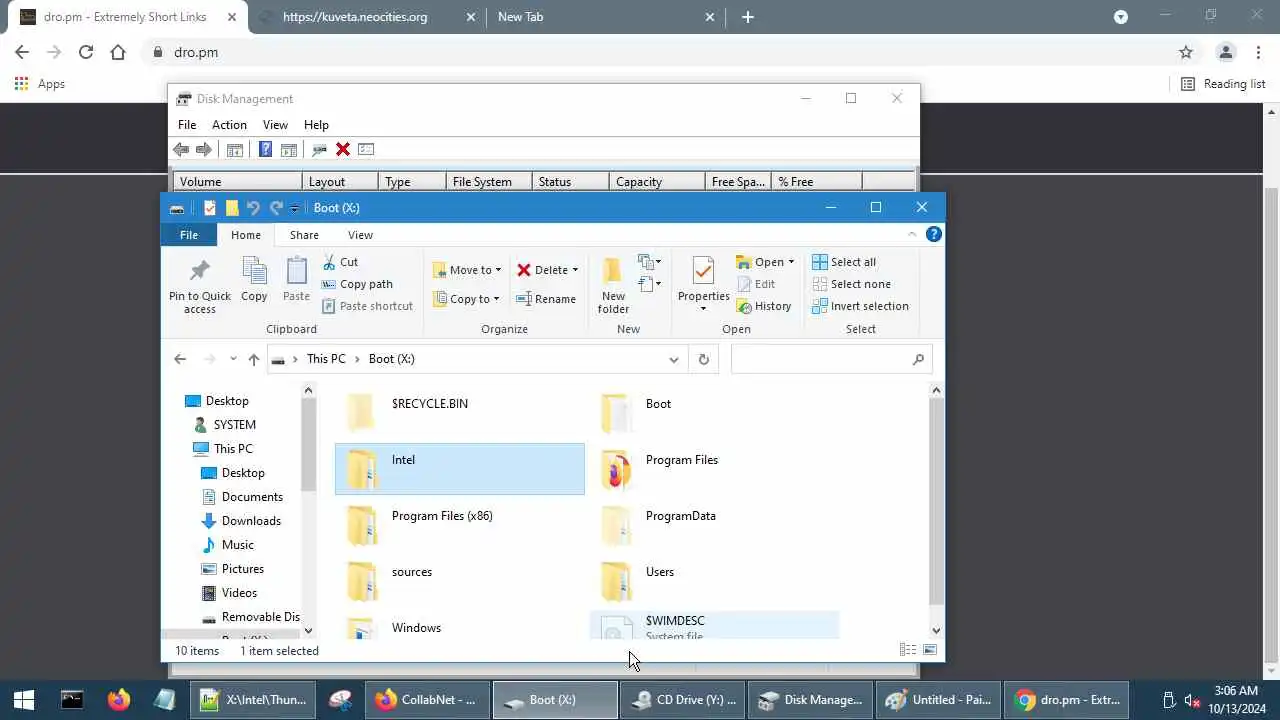Open Chrome Reading list
The image size is (1280, 720).
click(1223, 84)
